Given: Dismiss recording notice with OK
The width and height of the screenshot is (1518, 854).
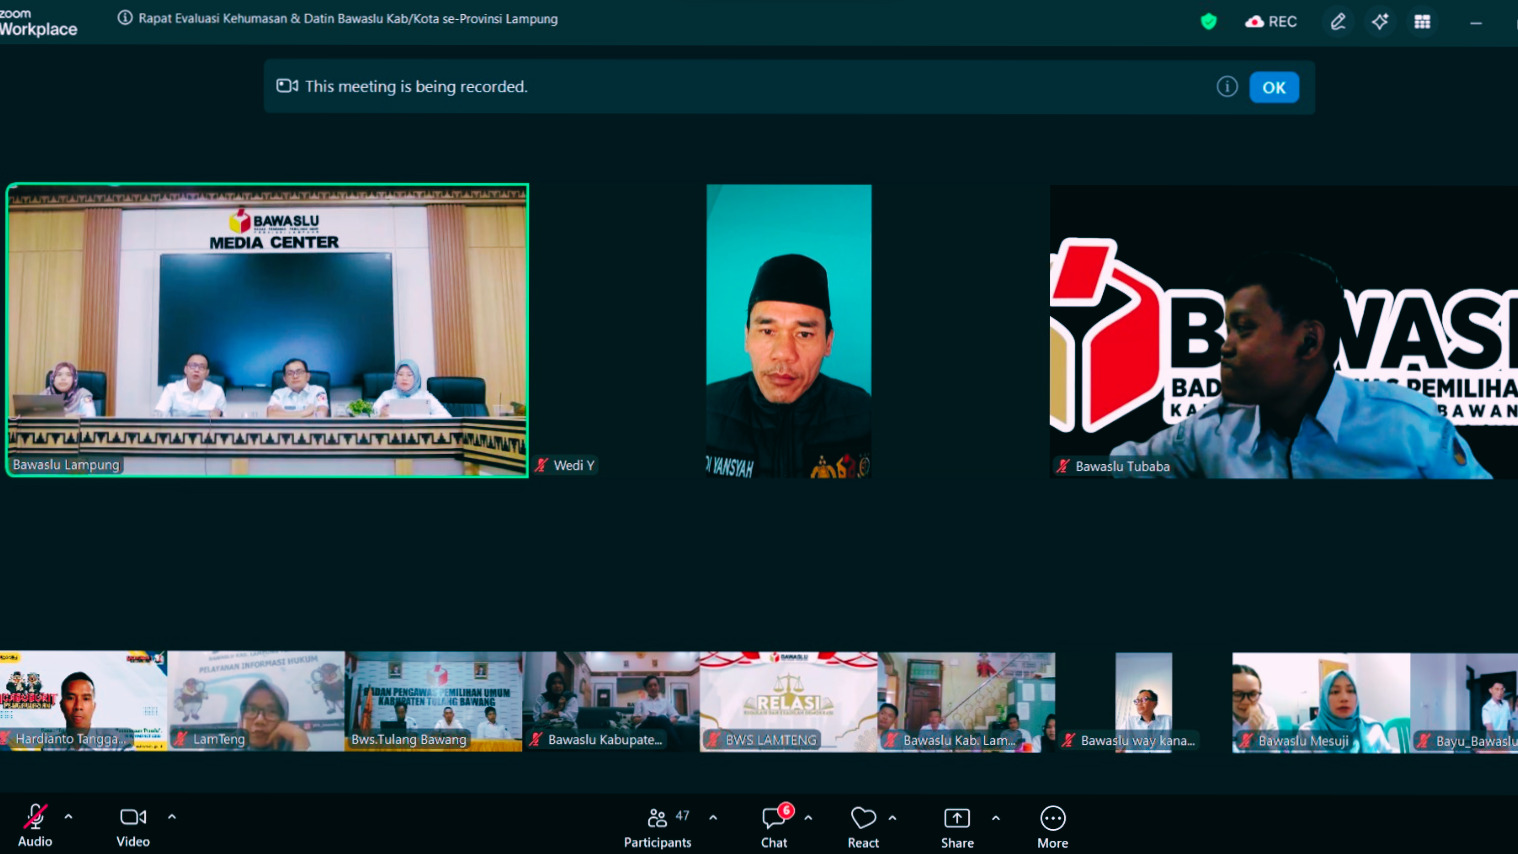Looking at the screenshot, I should coord(1274,87).
